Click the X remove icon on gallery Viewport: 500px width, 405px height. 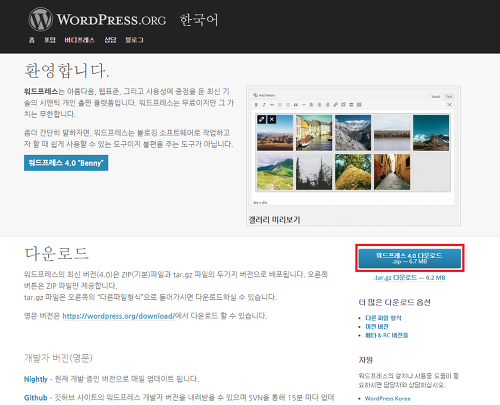click(x=272, y=119)
